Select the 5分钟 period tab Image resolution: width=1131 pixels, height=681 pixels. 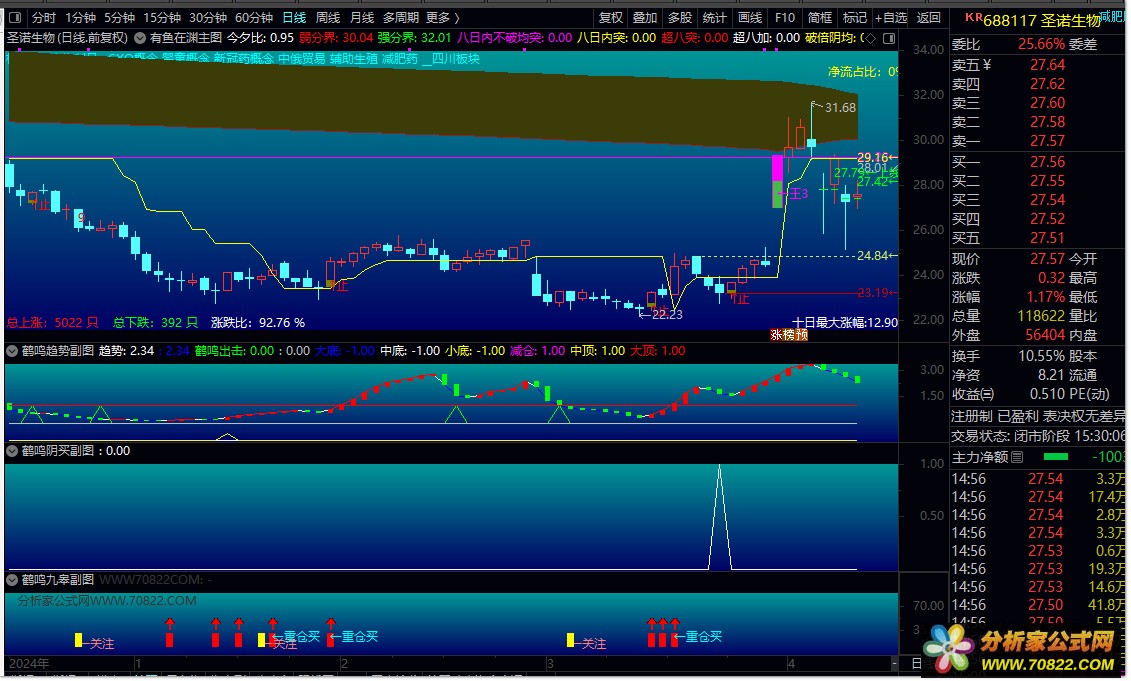119,17
